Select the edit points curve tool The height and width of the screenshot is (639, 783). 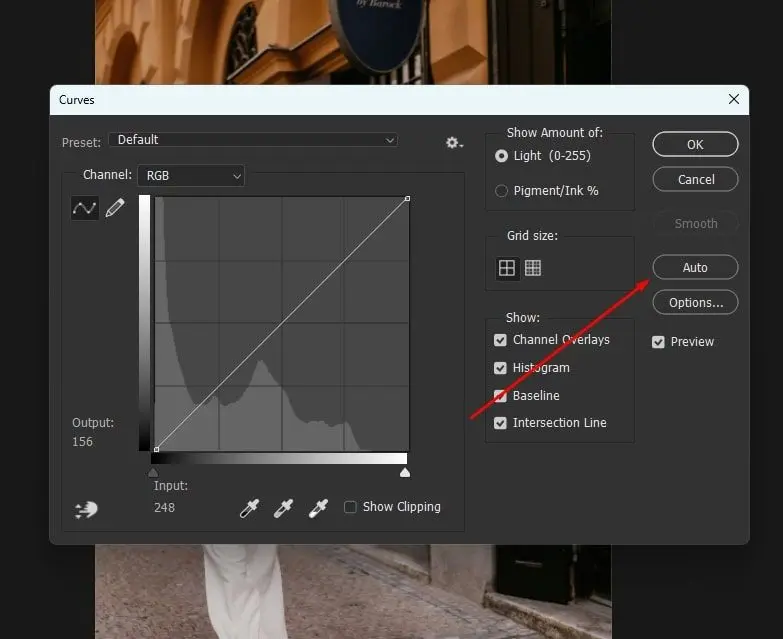[x=84, y=208]
